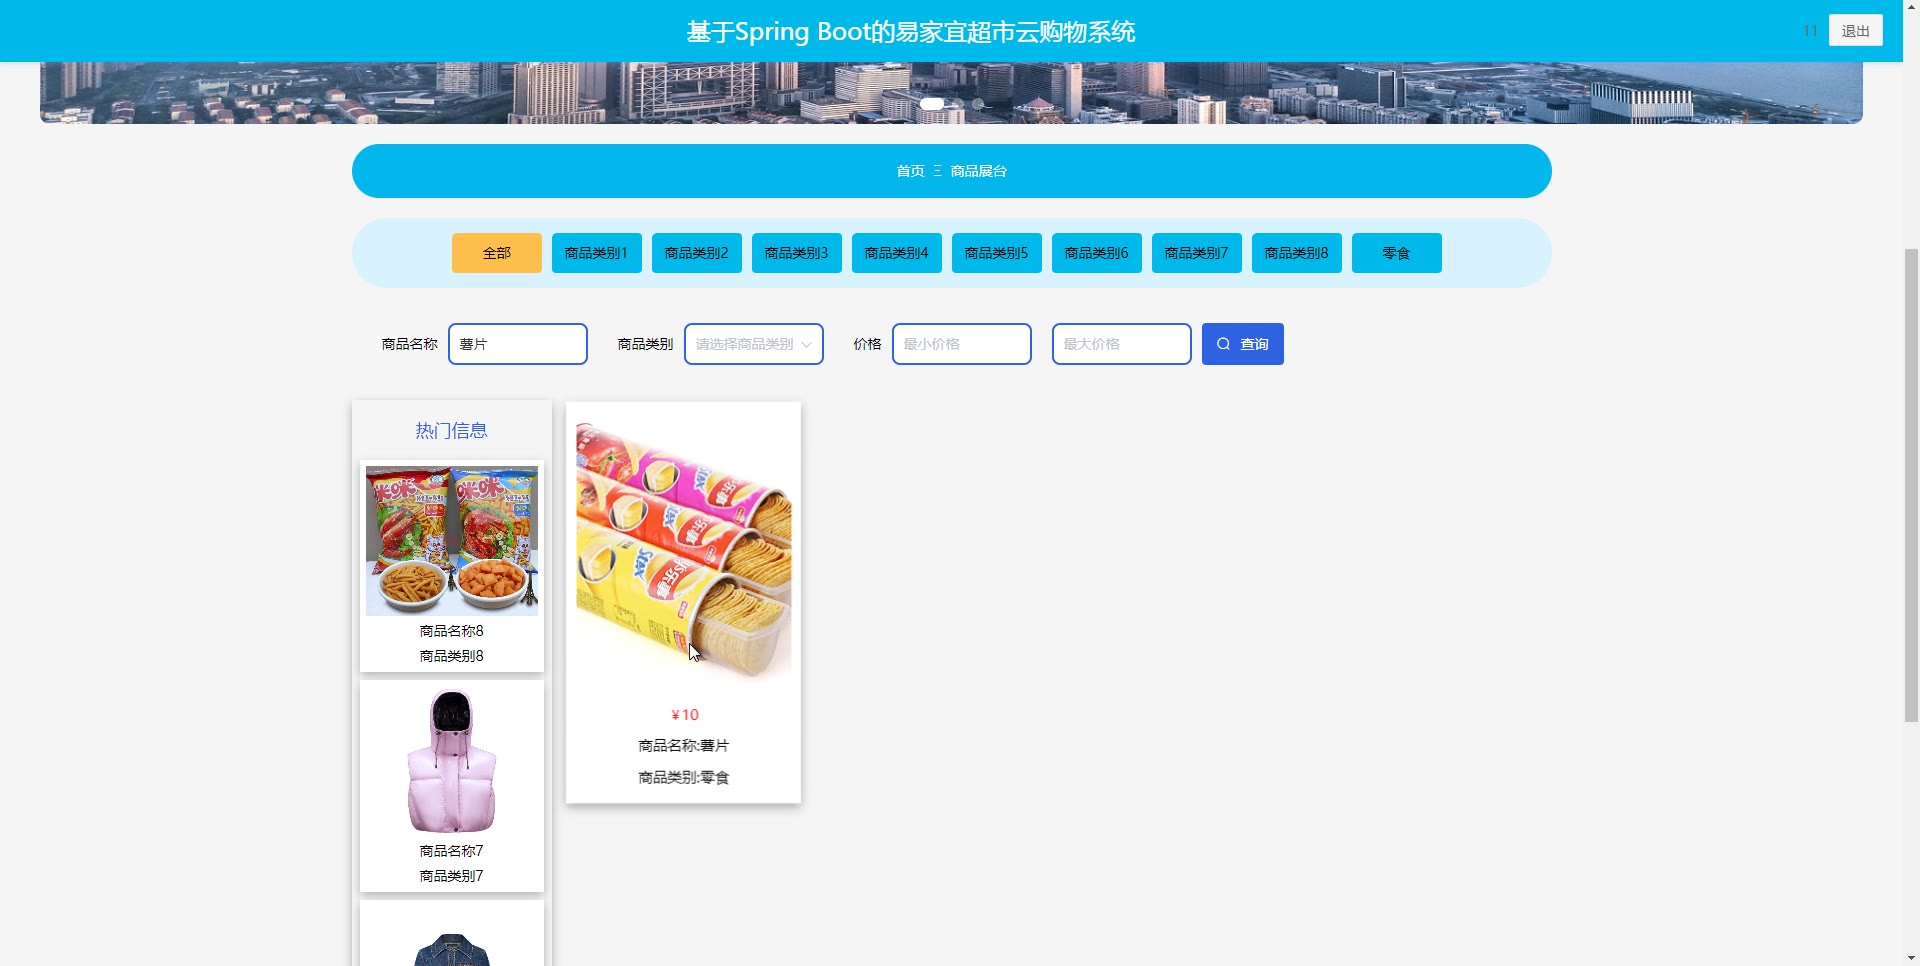This screenshot has height=966, width=1920.
Task: Open the denim jacket hot item thumbnail
Action: [x=452, y=948]
